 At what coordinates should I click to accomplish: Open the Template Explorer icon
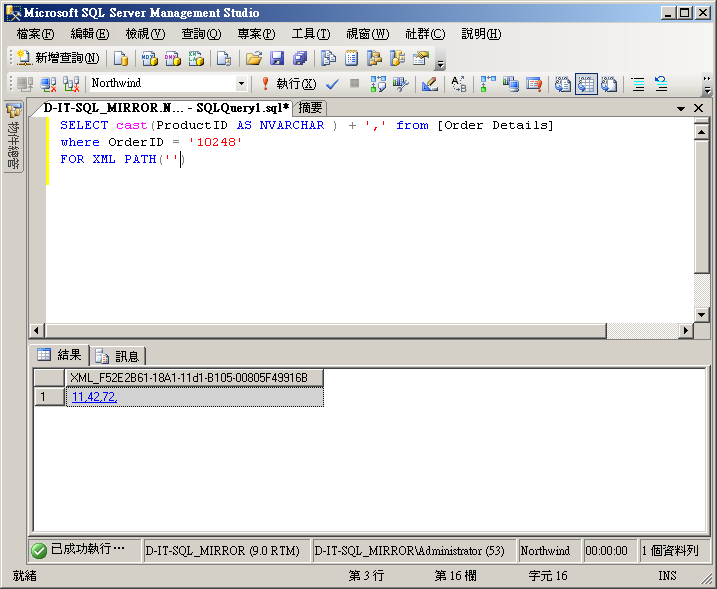[397, 59]
